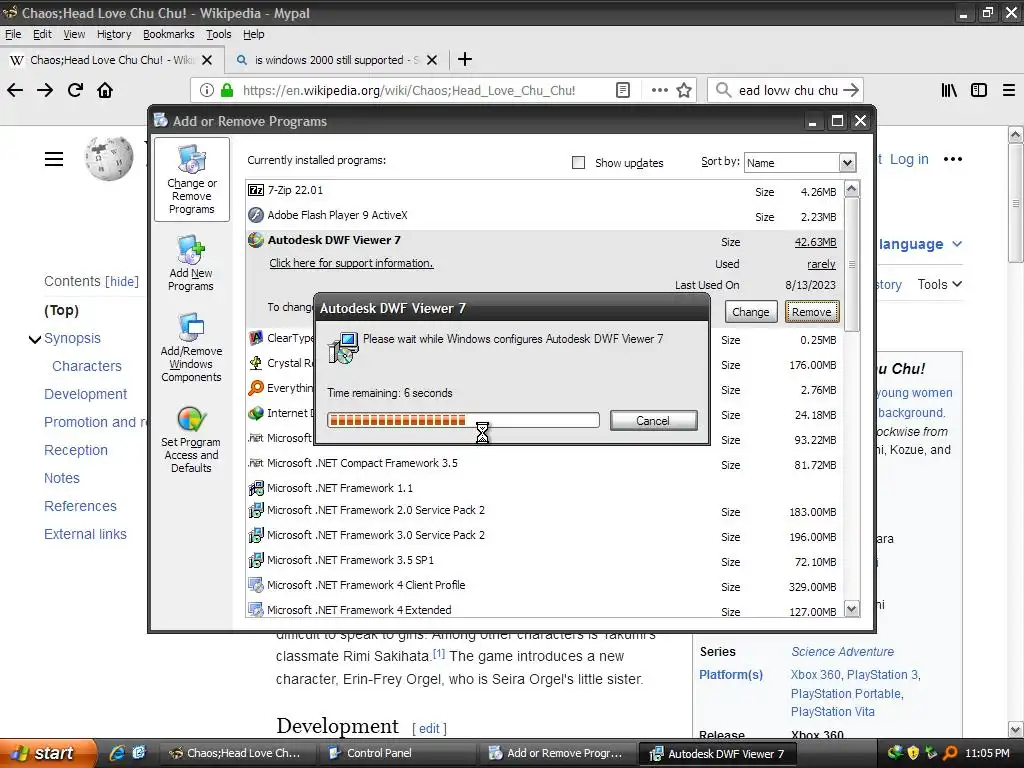Select Add New Programs sidebar icon
This screenshot has width=1024, height=768.
tap(191, 263)
